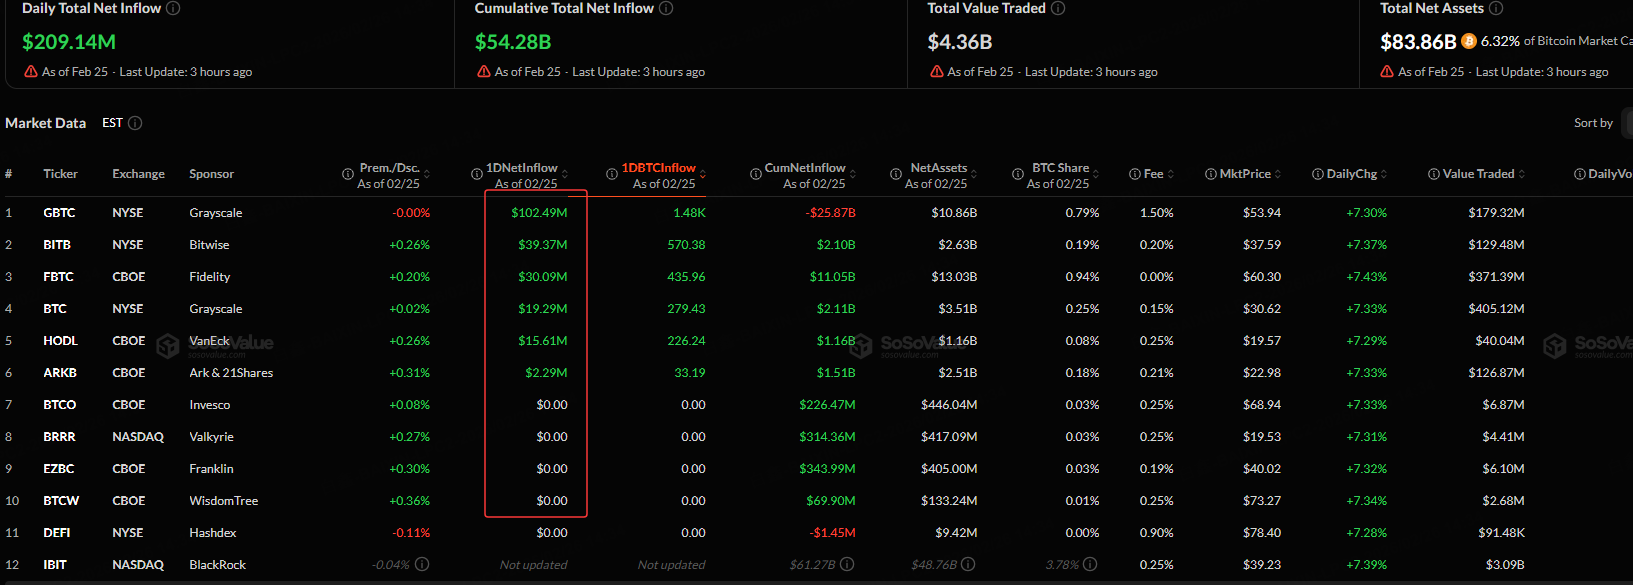Open the BITB ticker row
Screen dimensions: 1633x585
(57, 245)
